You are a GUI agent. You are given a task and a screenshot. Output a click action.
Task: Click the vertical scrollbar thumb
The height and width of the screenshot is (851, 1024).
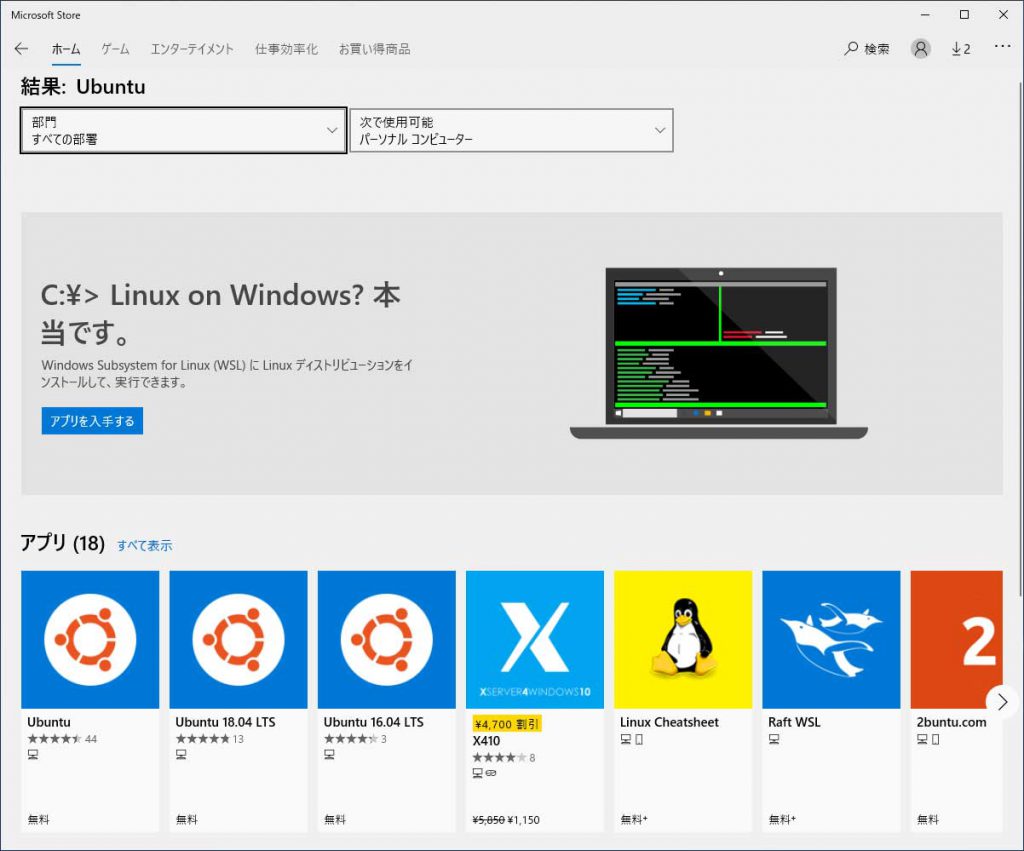(1020, 338)
